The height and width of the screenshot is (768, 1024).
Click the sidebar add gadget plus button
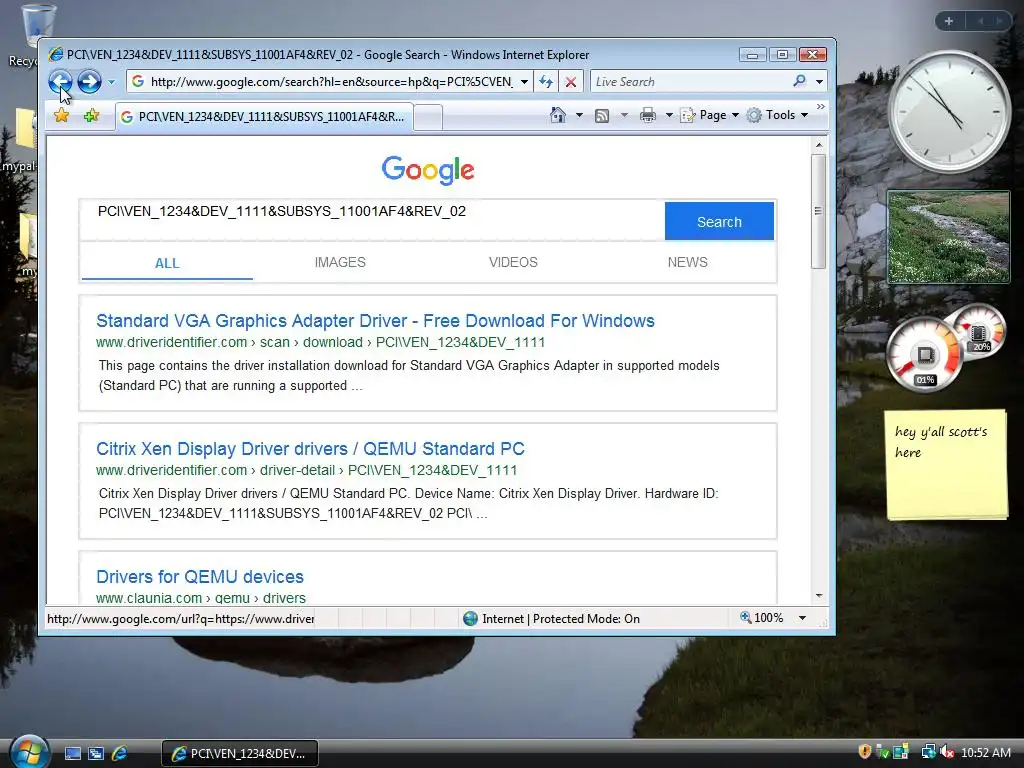click(949, 21)
